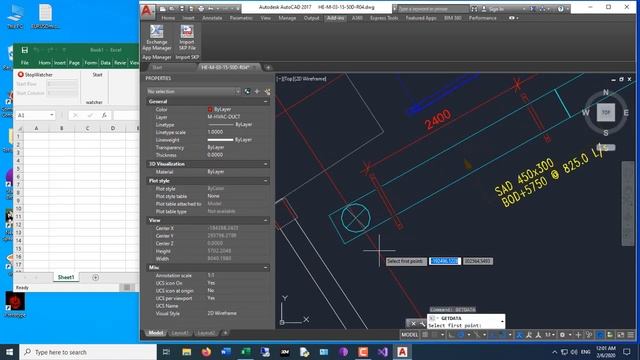This screenshot has height=360, width=640.
Task: Toggle Polar Tracking in status bar
Action: tap(461, 335)
